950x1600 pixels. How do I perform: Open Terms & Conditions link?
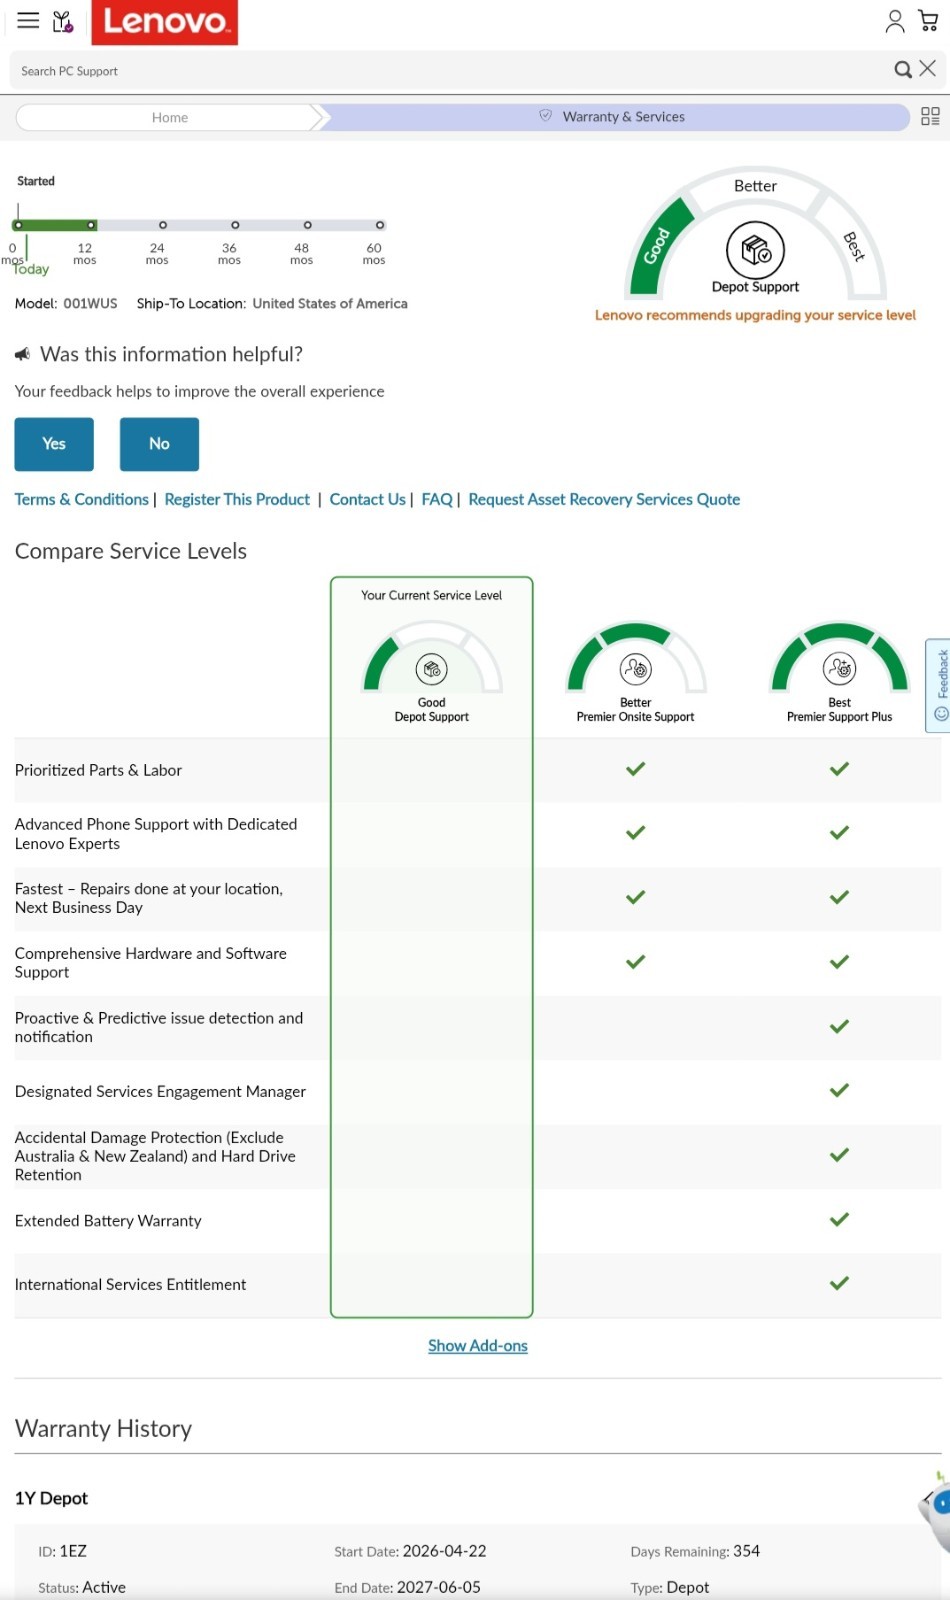pos(82,499)
